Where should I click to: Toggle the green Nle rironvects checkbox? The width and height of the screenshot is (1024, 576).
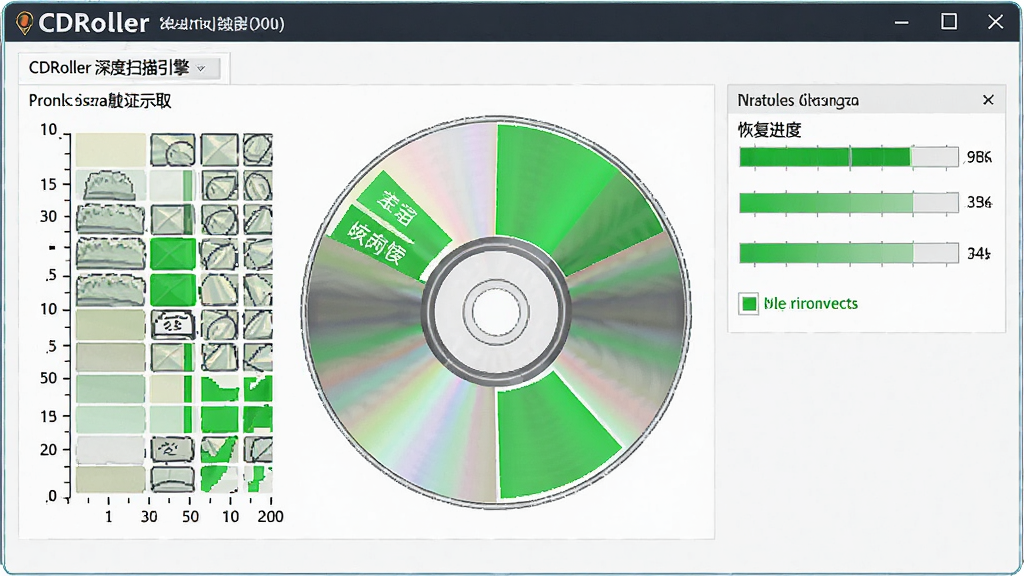click(749, 304)
